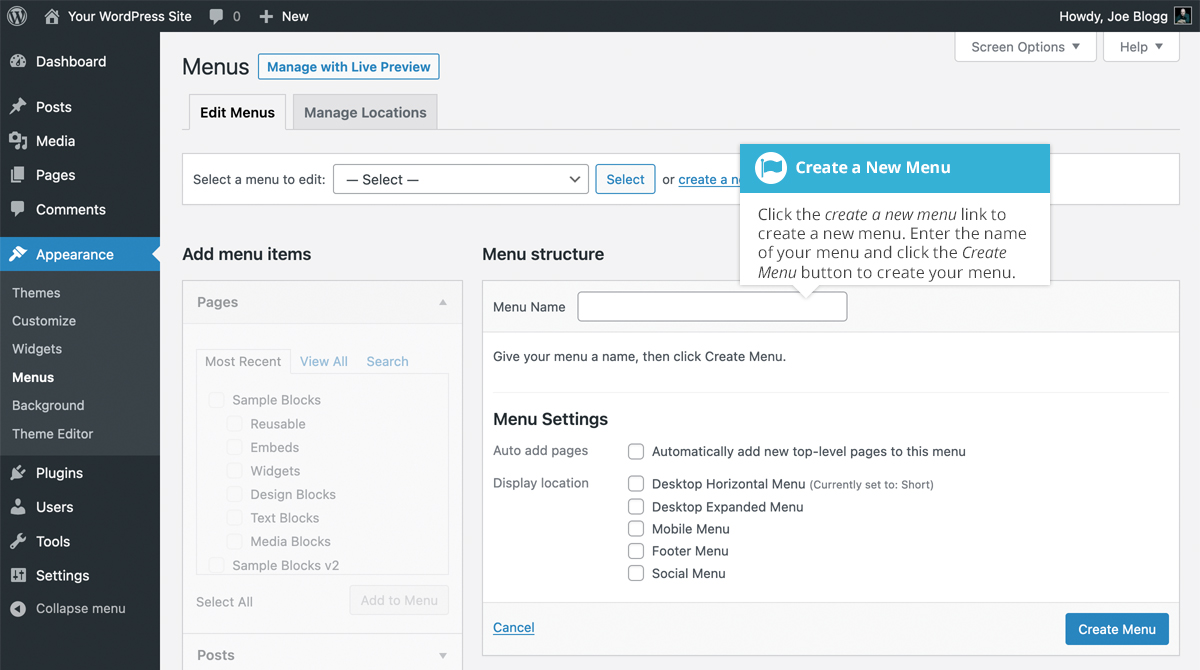Open the Select a menu to edit dropdown

[461, 179]
